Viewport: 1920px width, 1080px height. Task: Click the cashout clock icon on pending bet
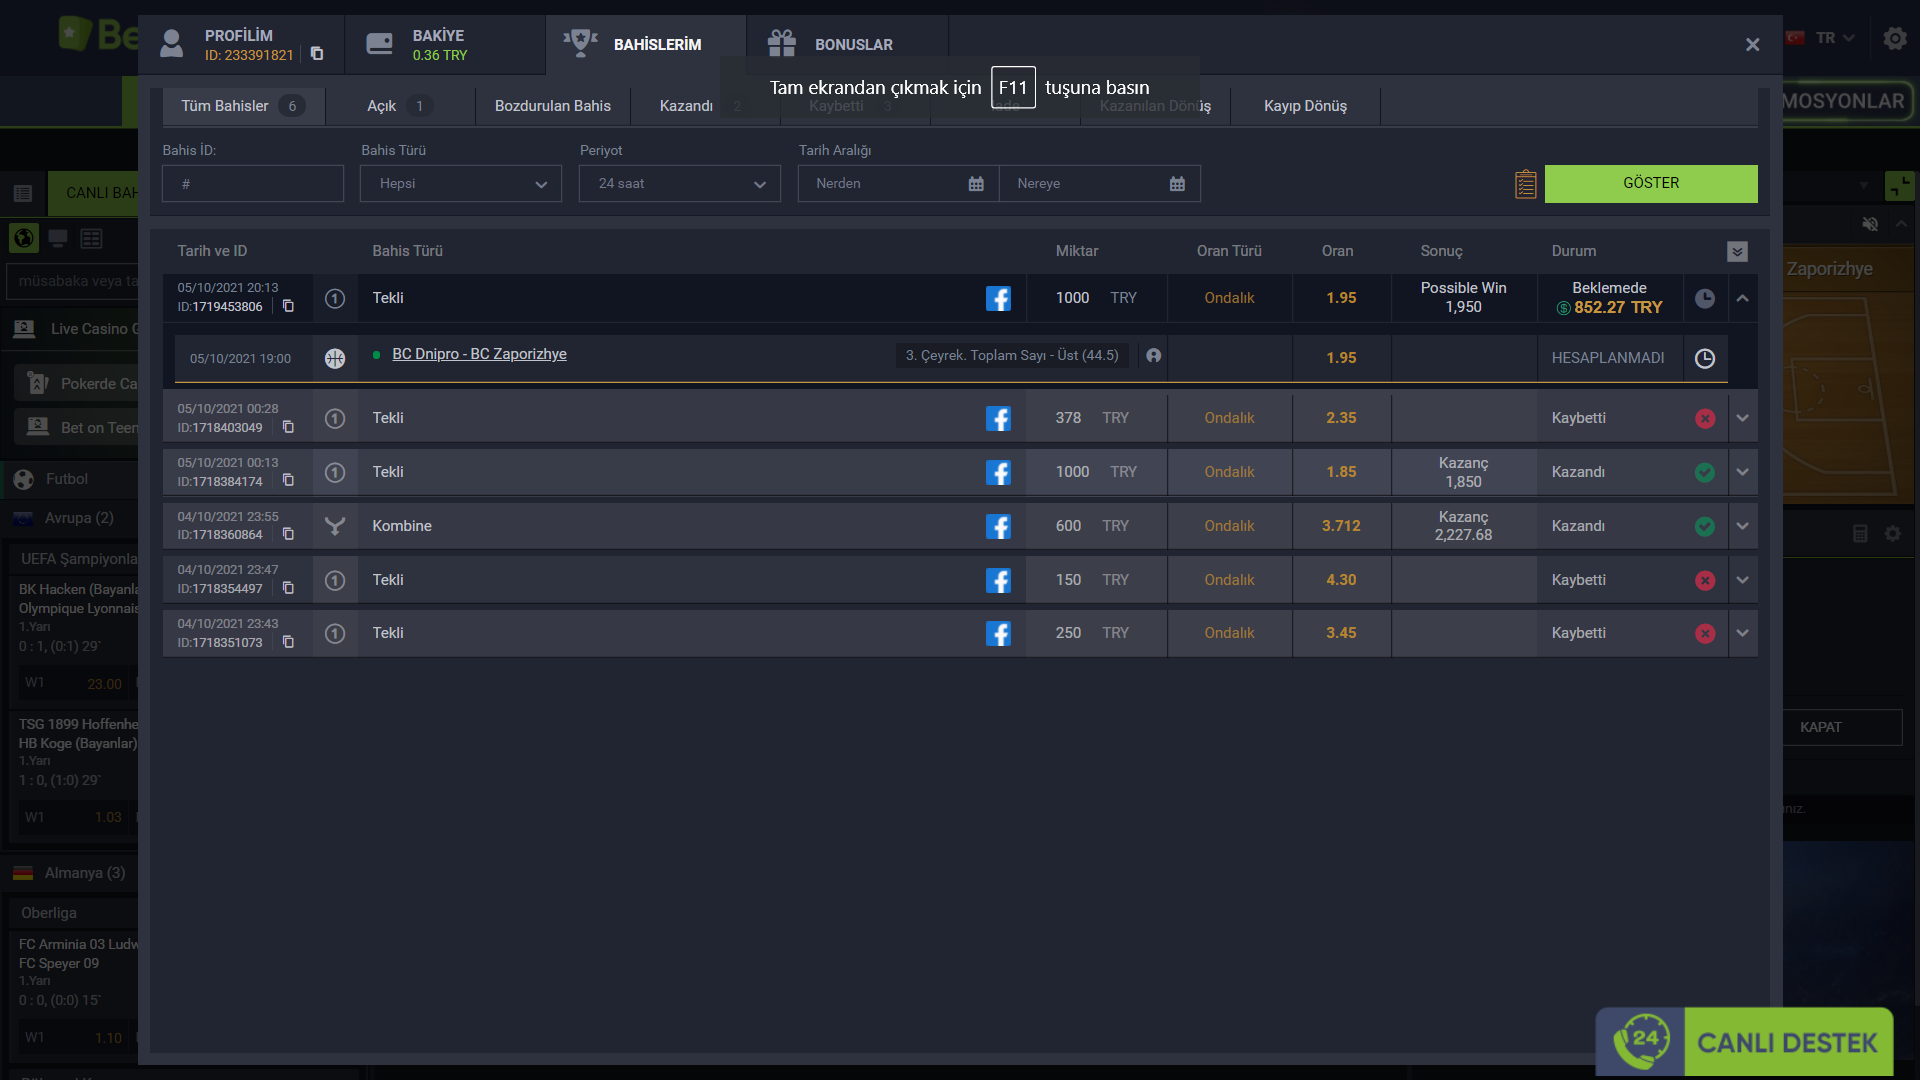click(1705, 298)
